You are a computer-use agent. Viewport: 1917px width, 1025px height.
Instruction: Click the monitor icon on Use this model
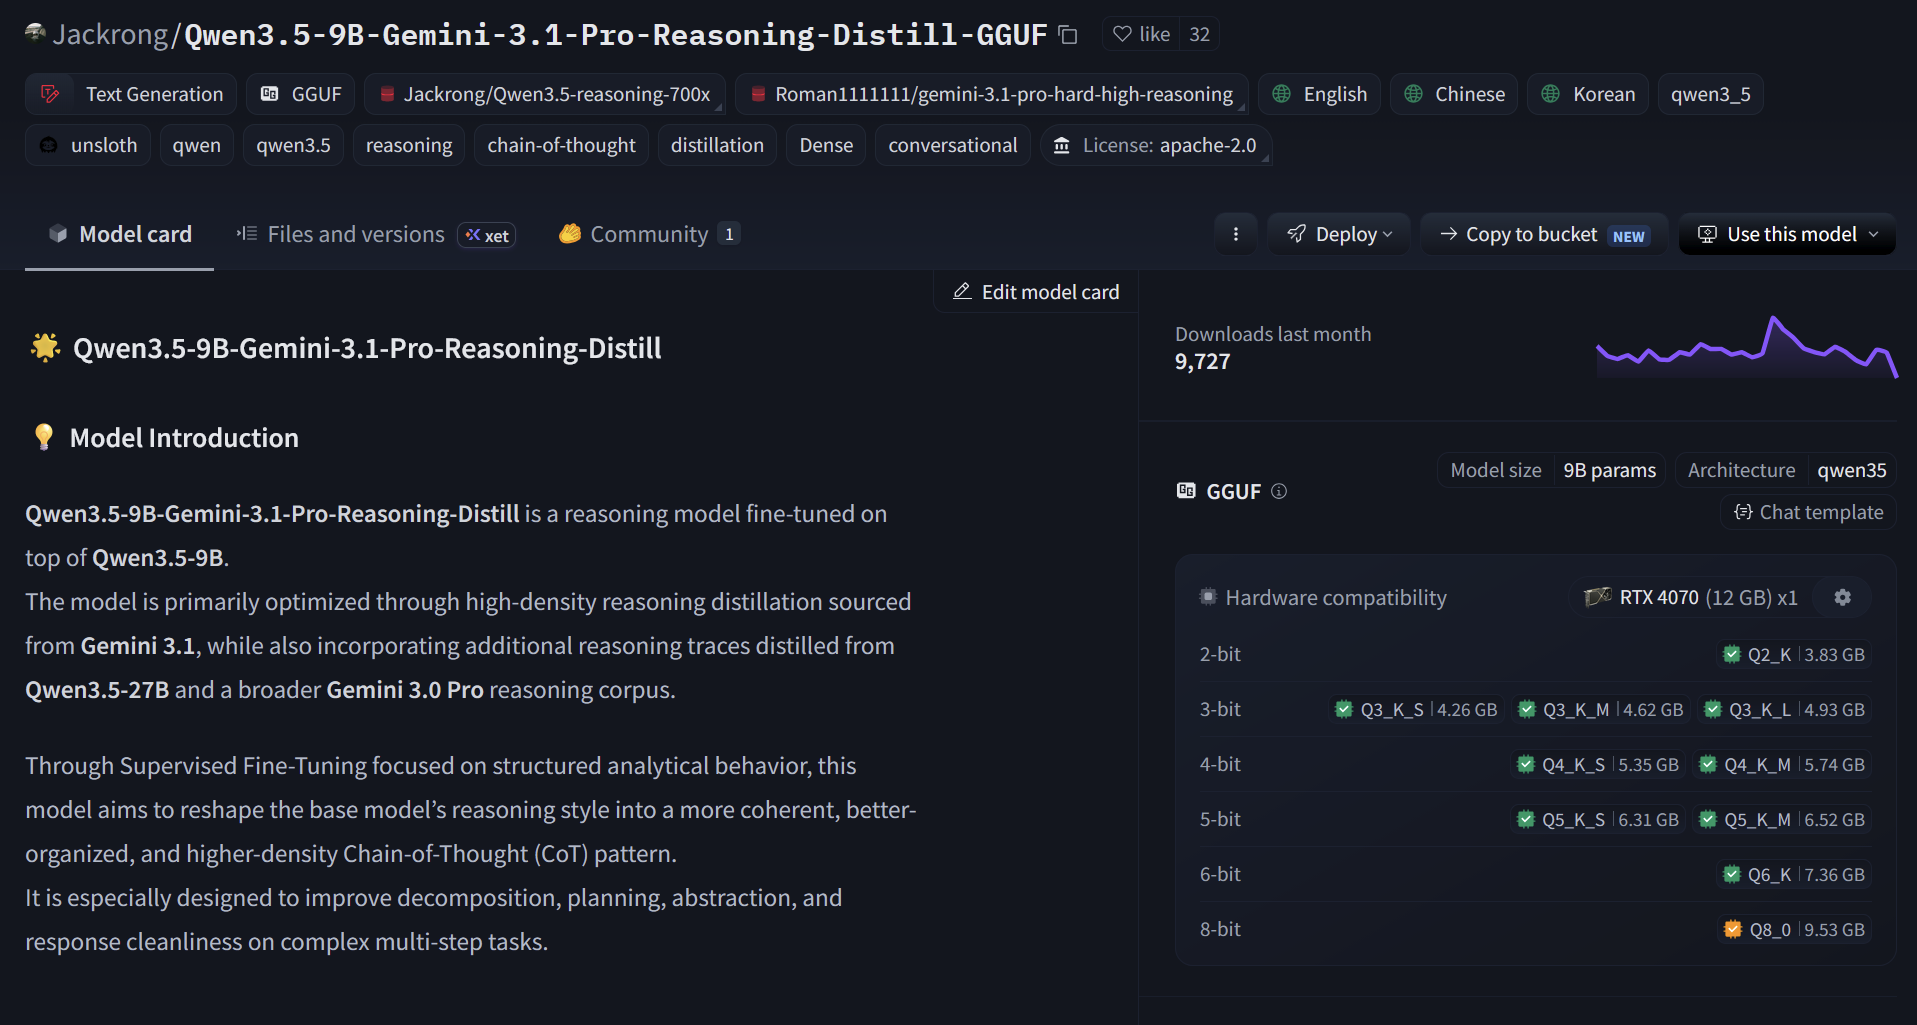pyautogui.click(x=1707, y=234)
